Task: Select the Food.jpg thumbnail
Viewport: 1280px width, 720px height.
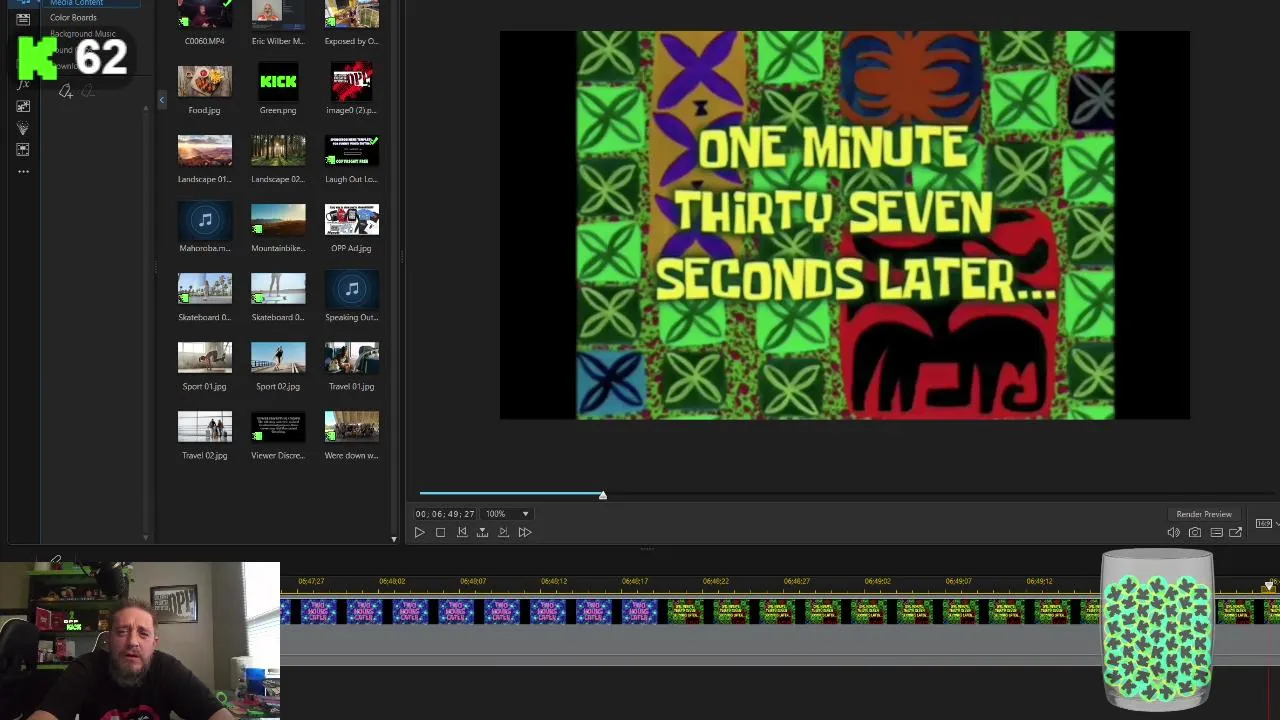Action: pyautogui.click(x=205, y=82)
